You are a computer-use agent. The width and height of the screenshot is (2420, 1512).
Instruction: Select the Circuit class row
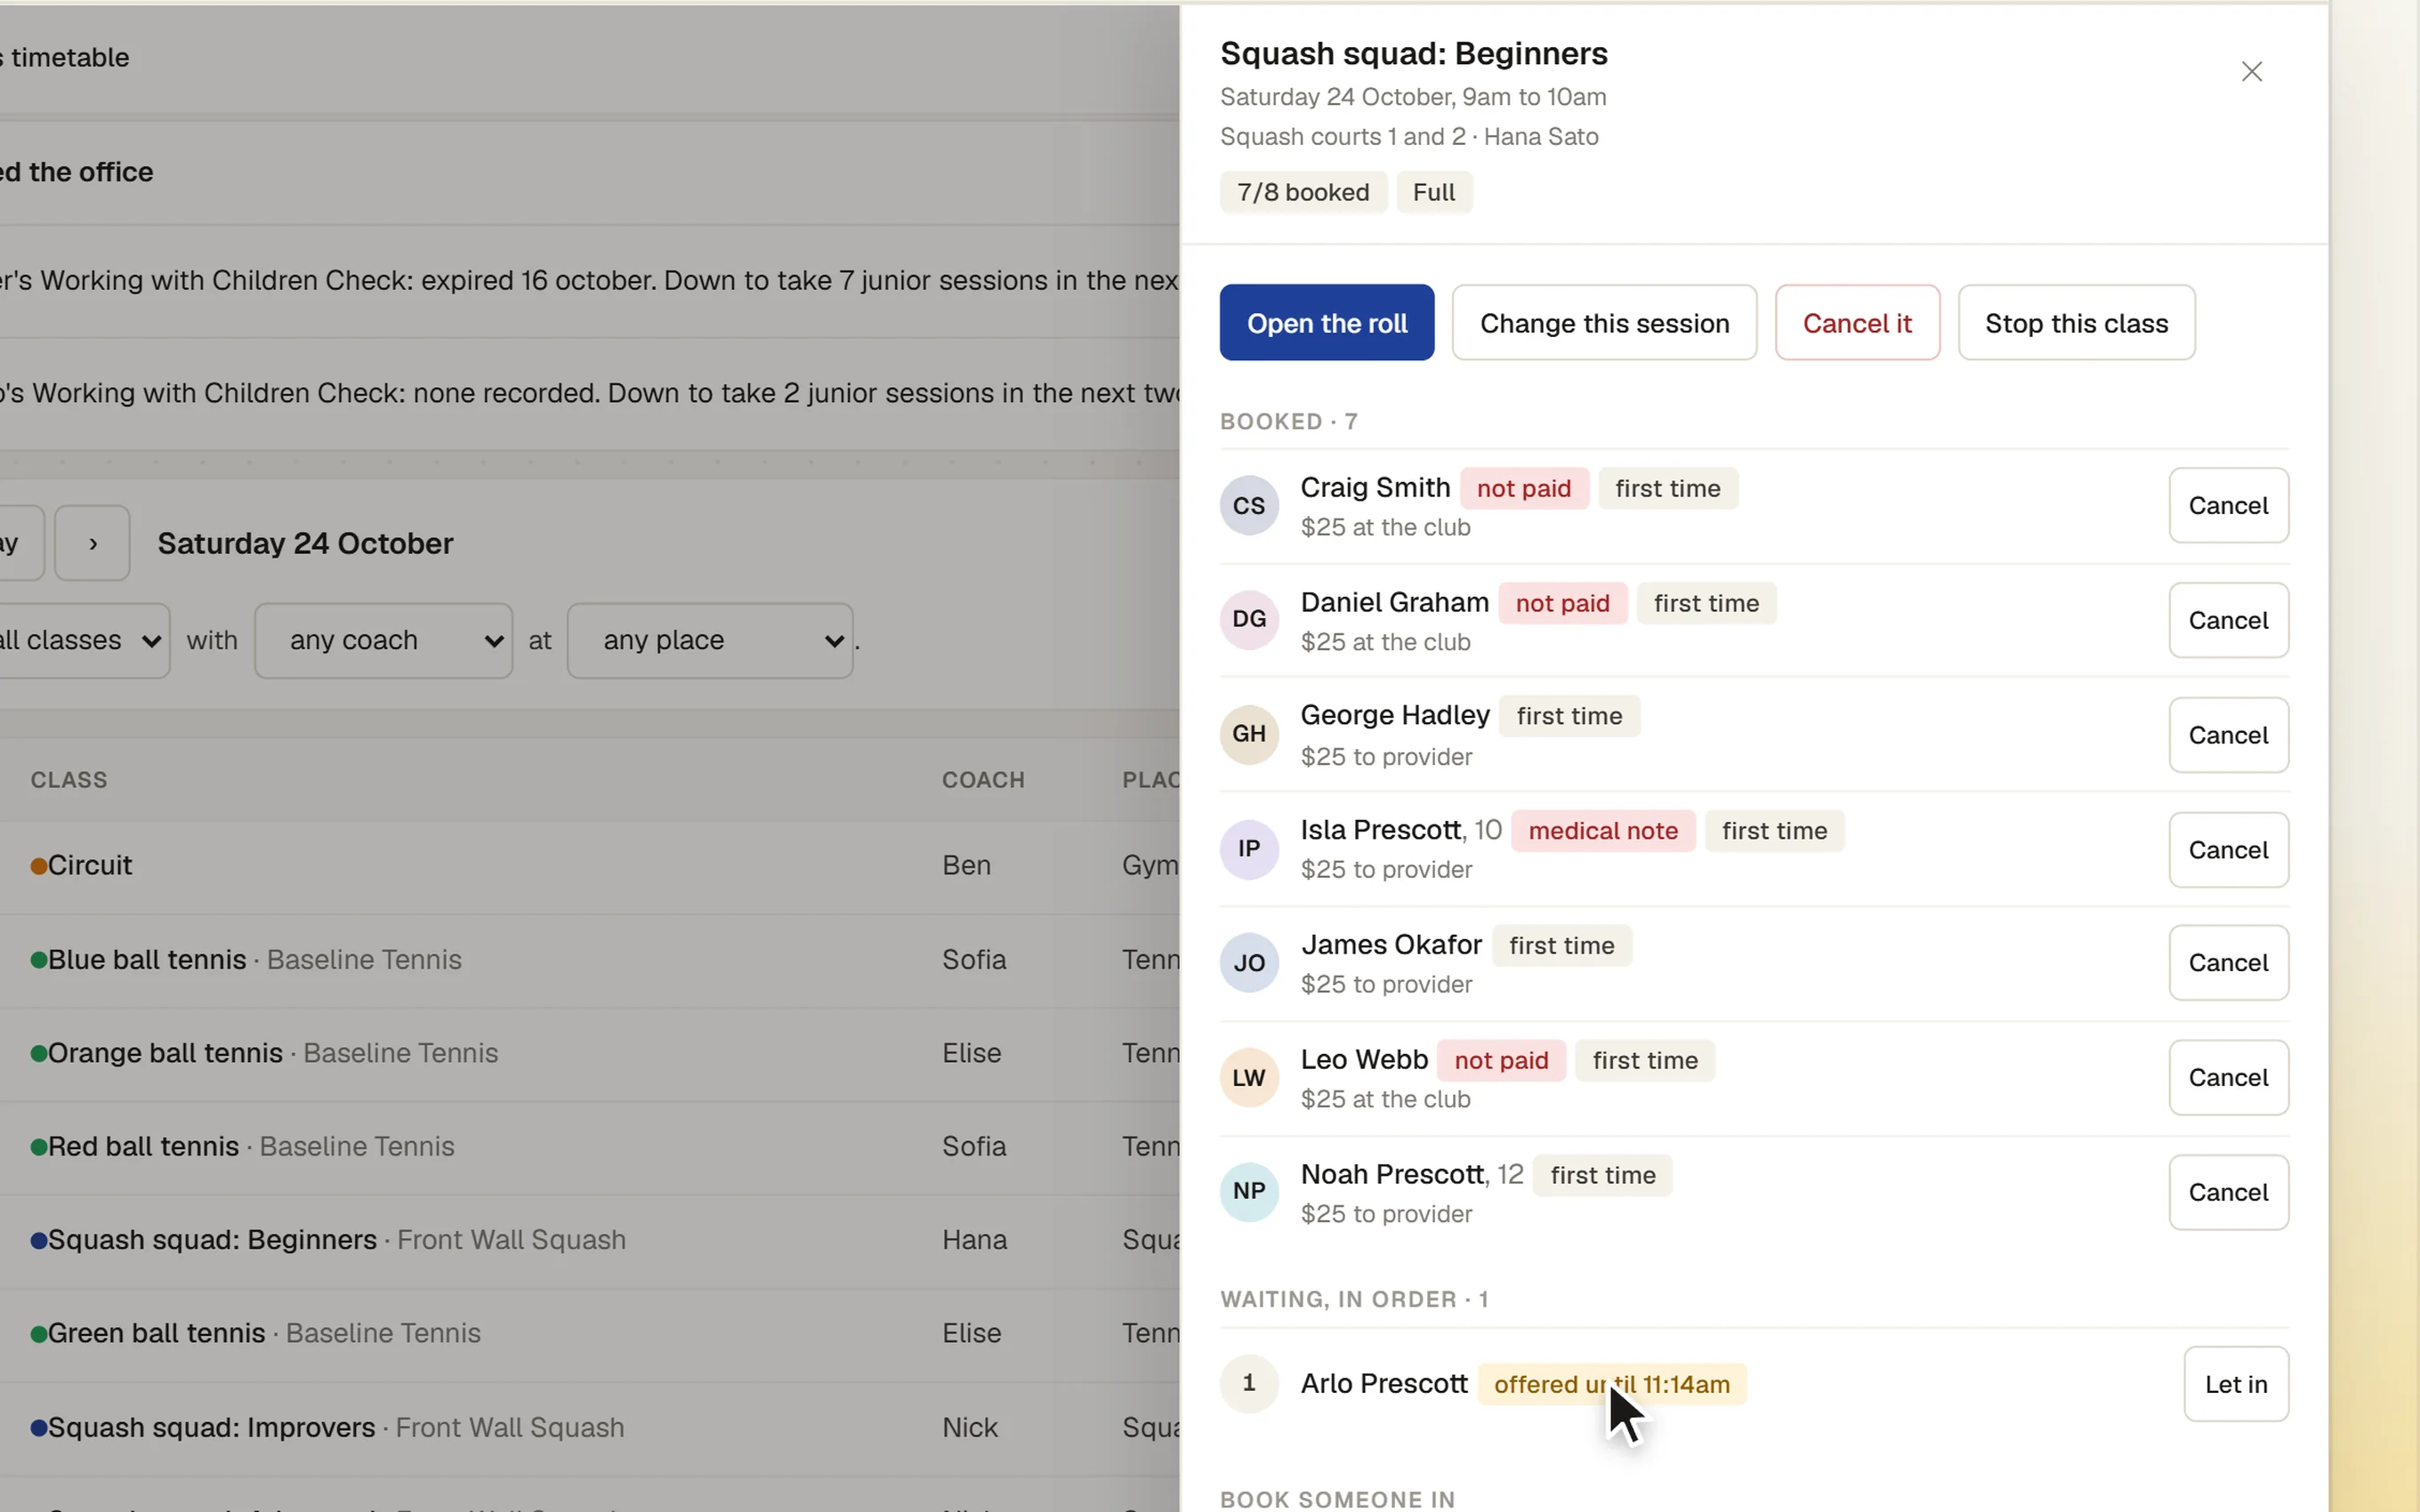pos(590,866)
